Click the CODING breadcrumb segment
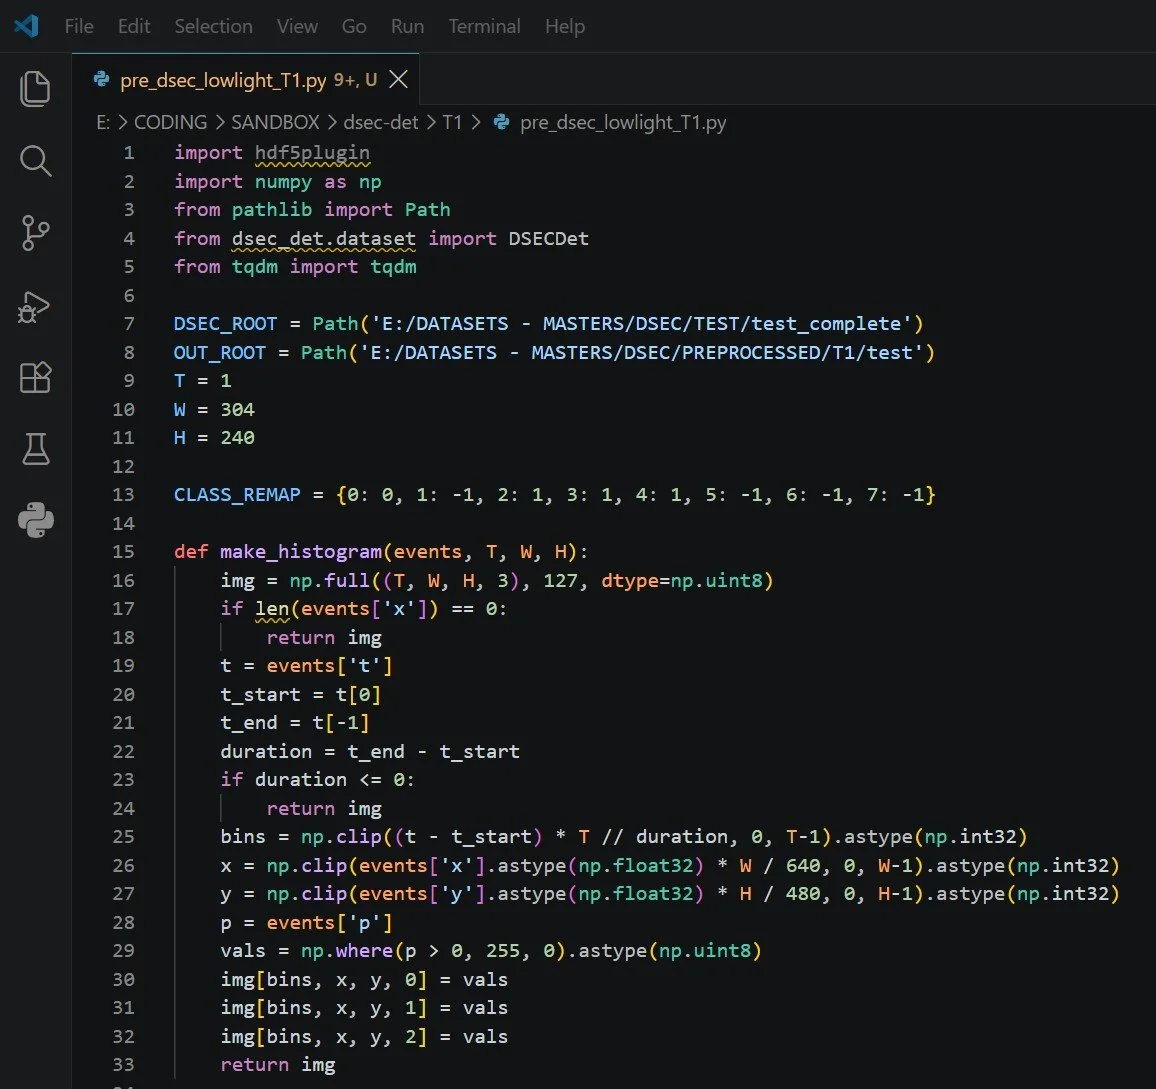1156x1089 pixels. (170, 122)
